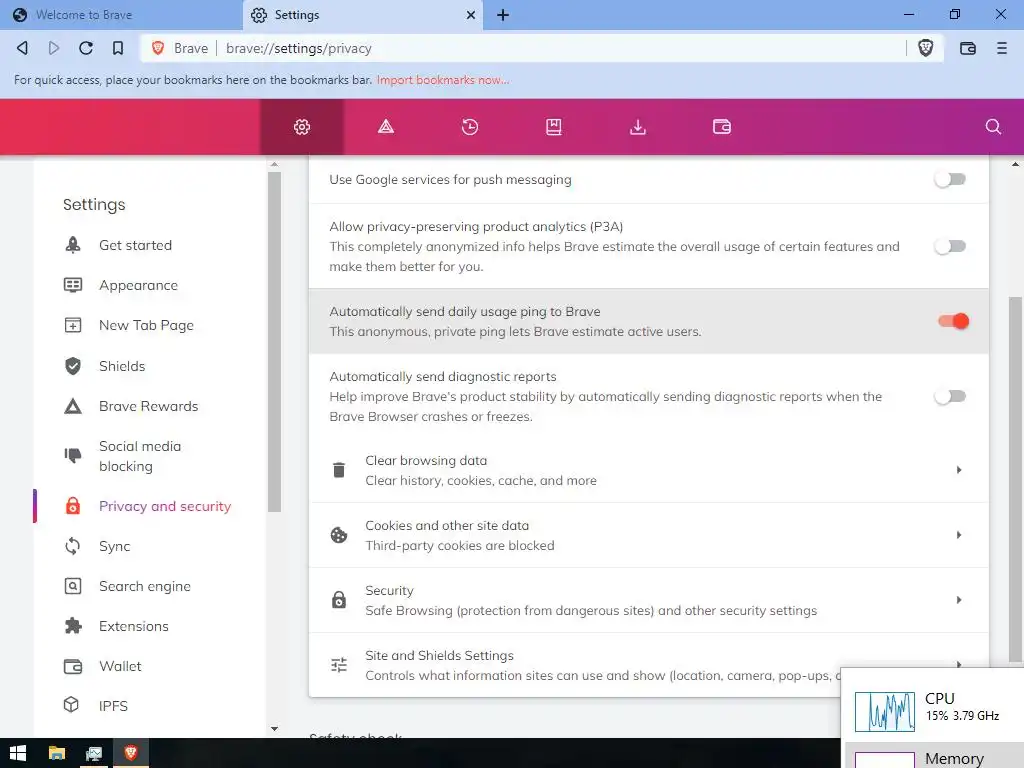
Task: Open a new tab with plus button
Action: pos(502,15)
